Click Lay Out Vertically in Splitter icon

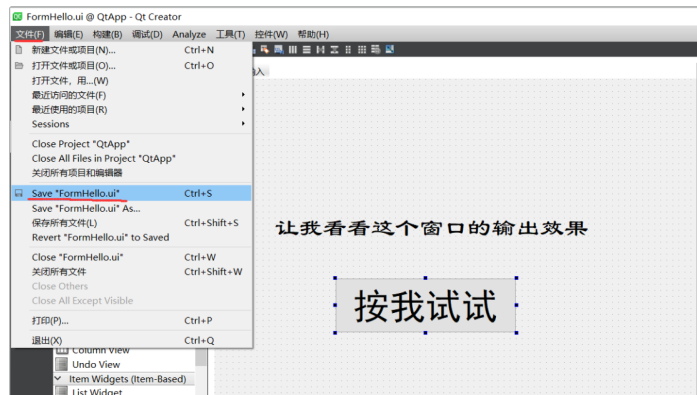(x=334, y=49)
